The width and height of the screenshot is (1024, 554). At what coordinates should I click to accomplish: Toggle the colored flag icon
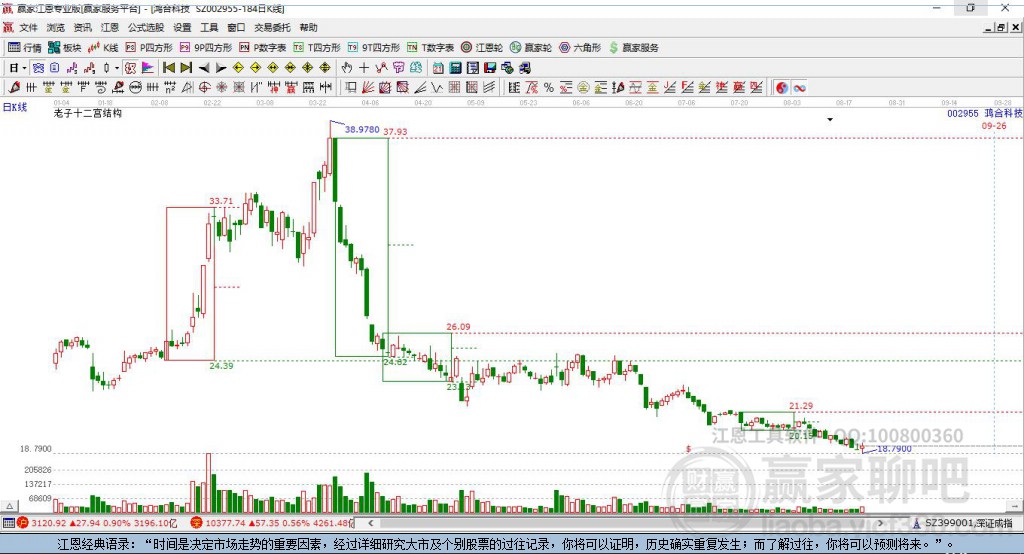(148, 68)
